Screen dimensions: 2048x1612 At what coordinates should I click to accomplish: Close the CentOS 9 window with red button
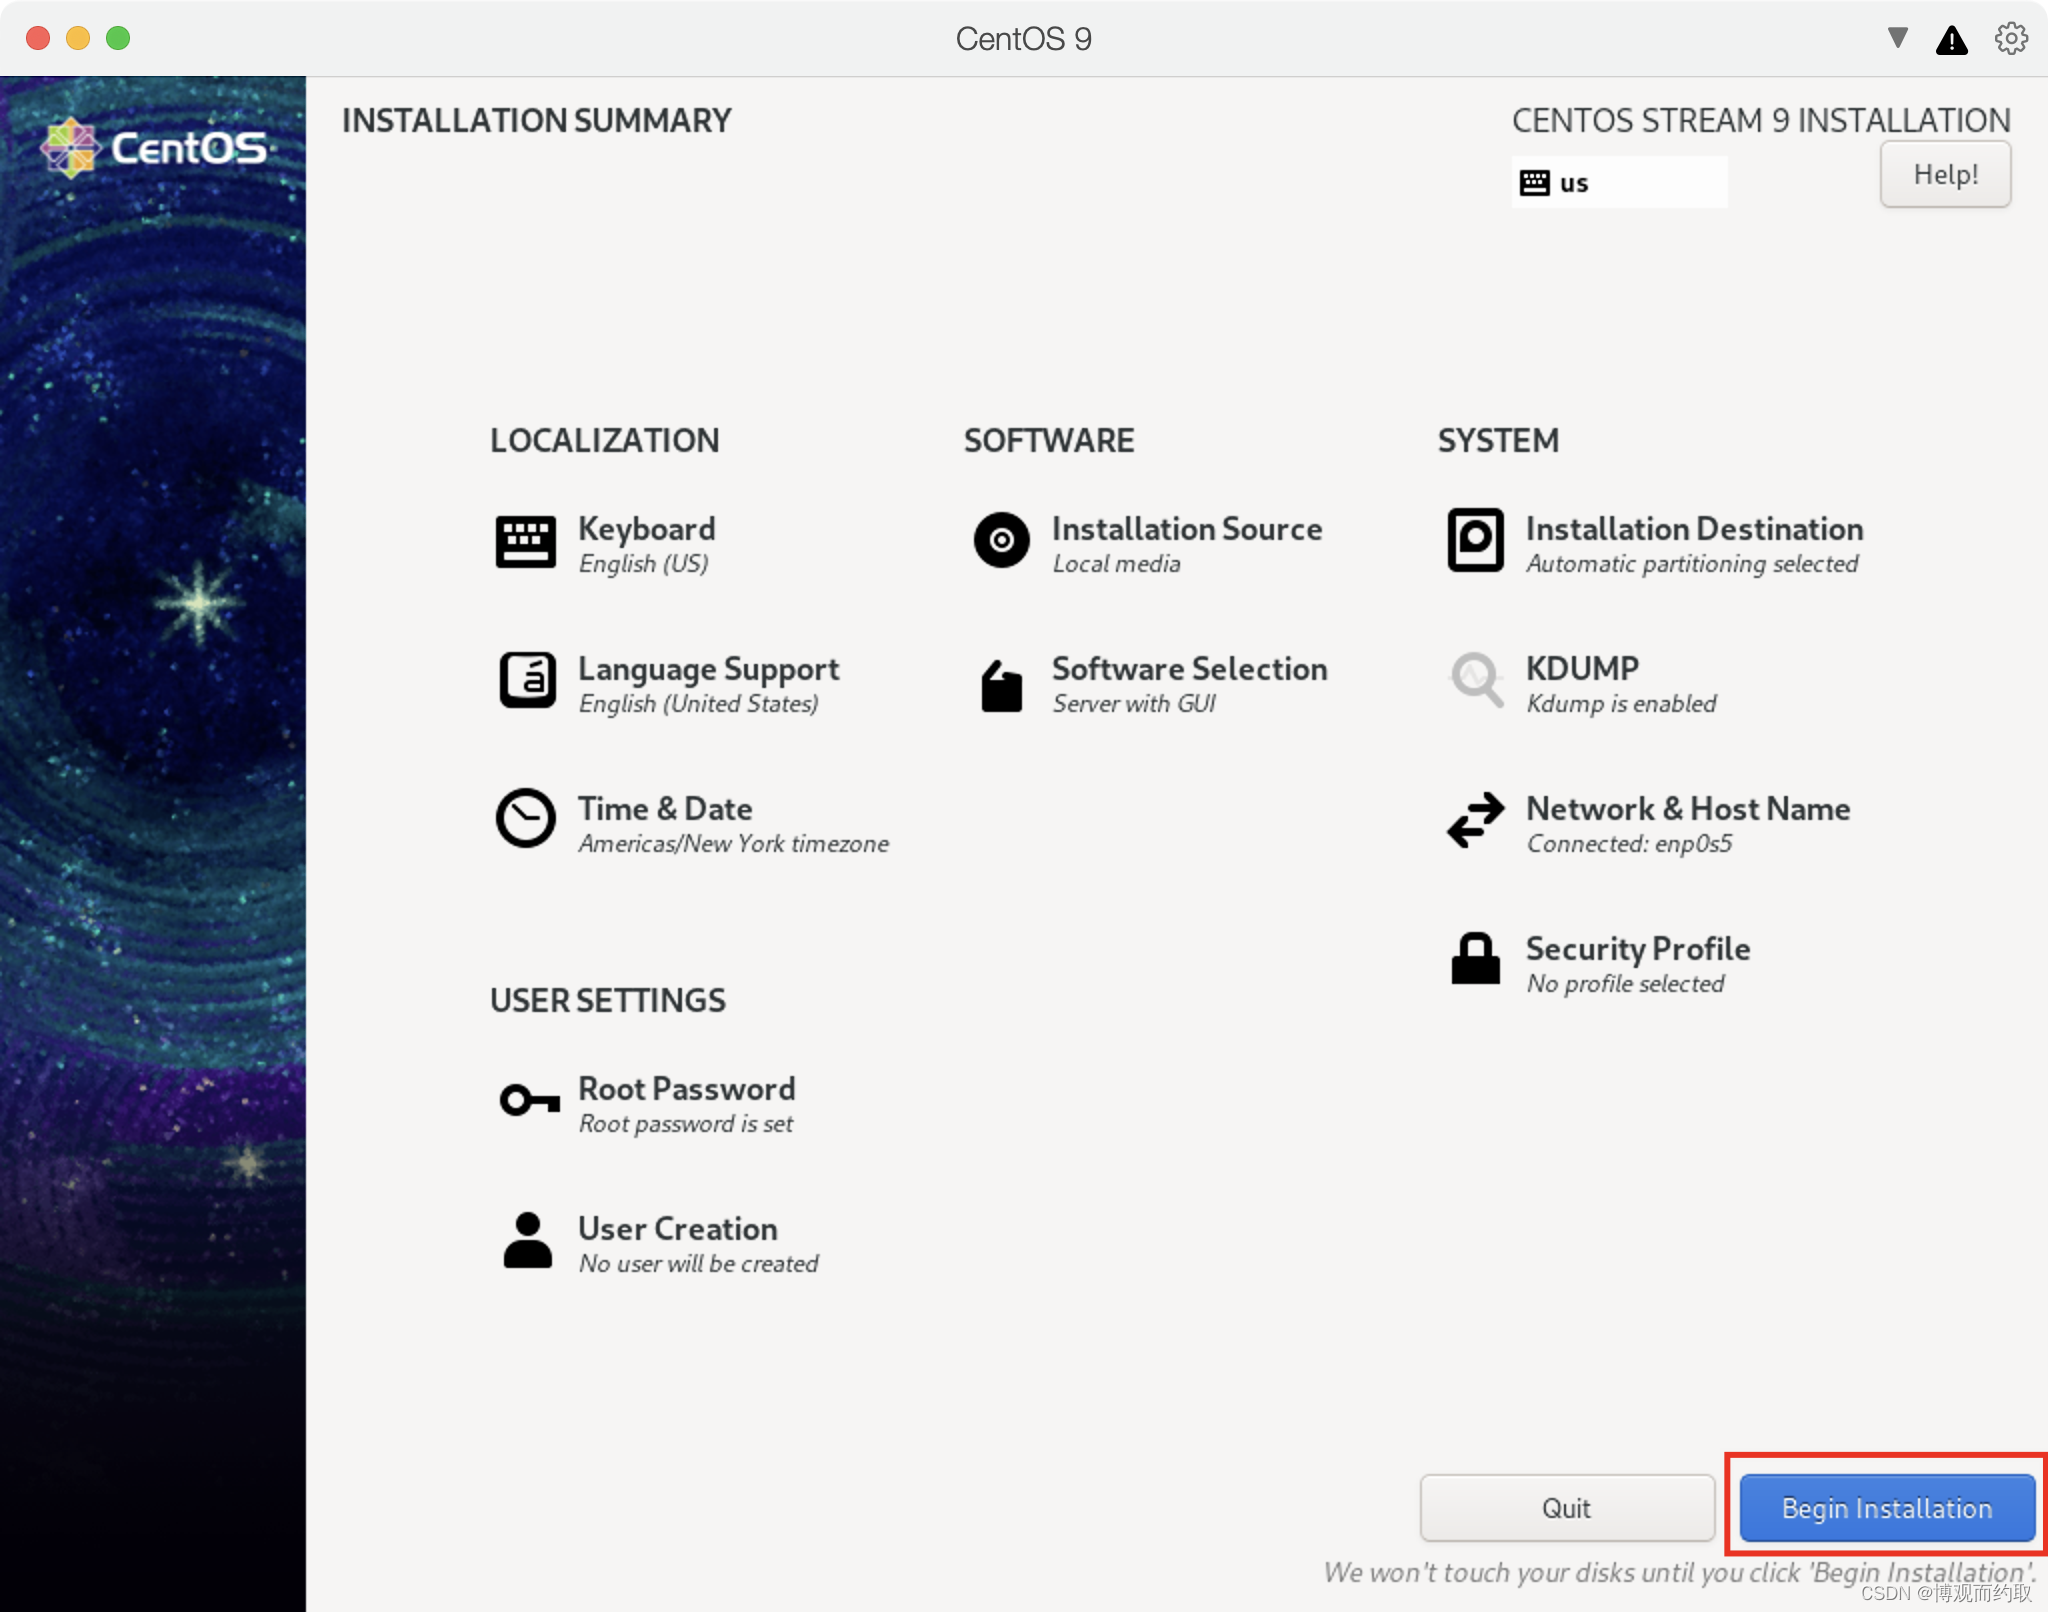[38, 38]
